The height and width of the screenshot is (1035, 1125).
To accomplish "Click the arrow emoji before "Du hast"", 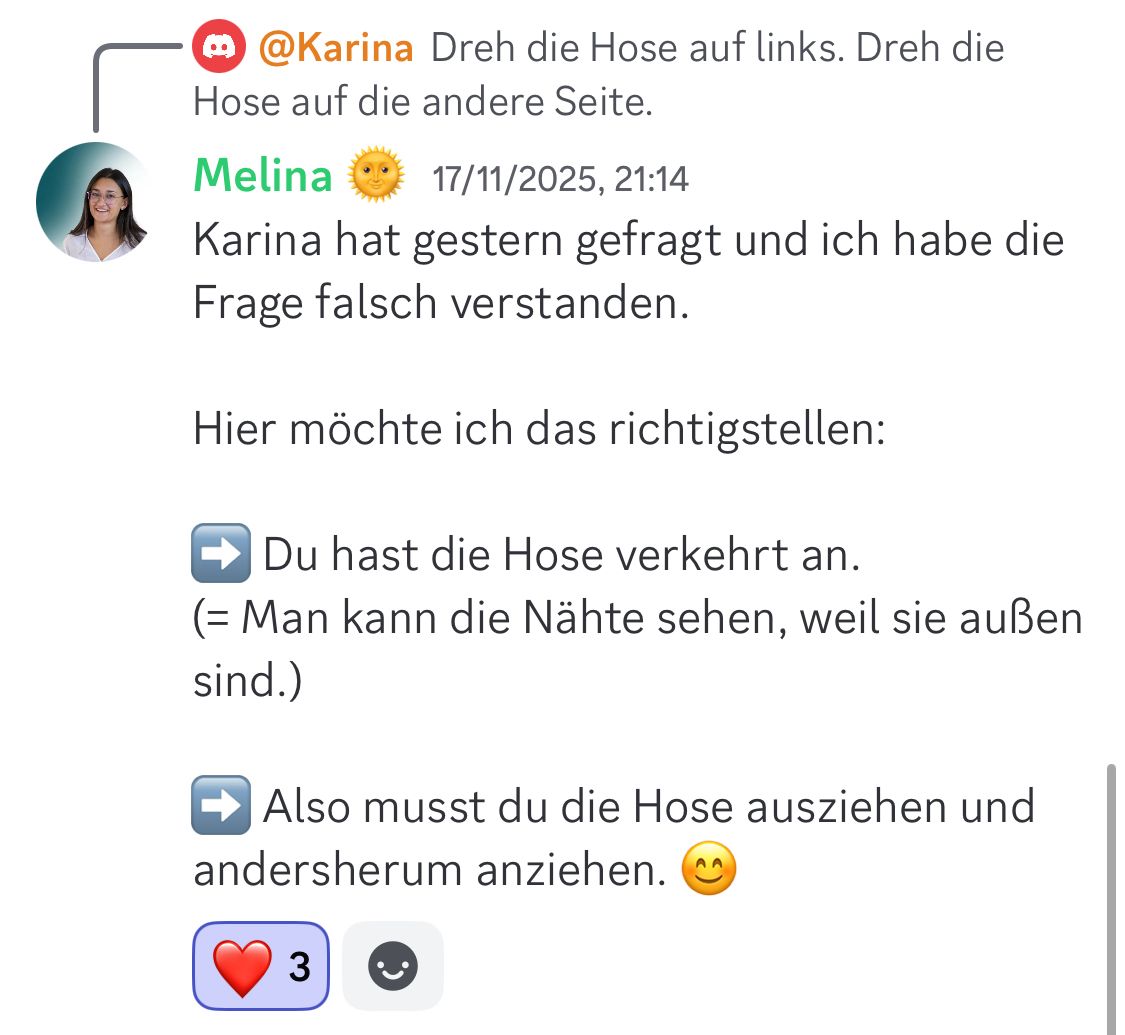I will (220, 556).
